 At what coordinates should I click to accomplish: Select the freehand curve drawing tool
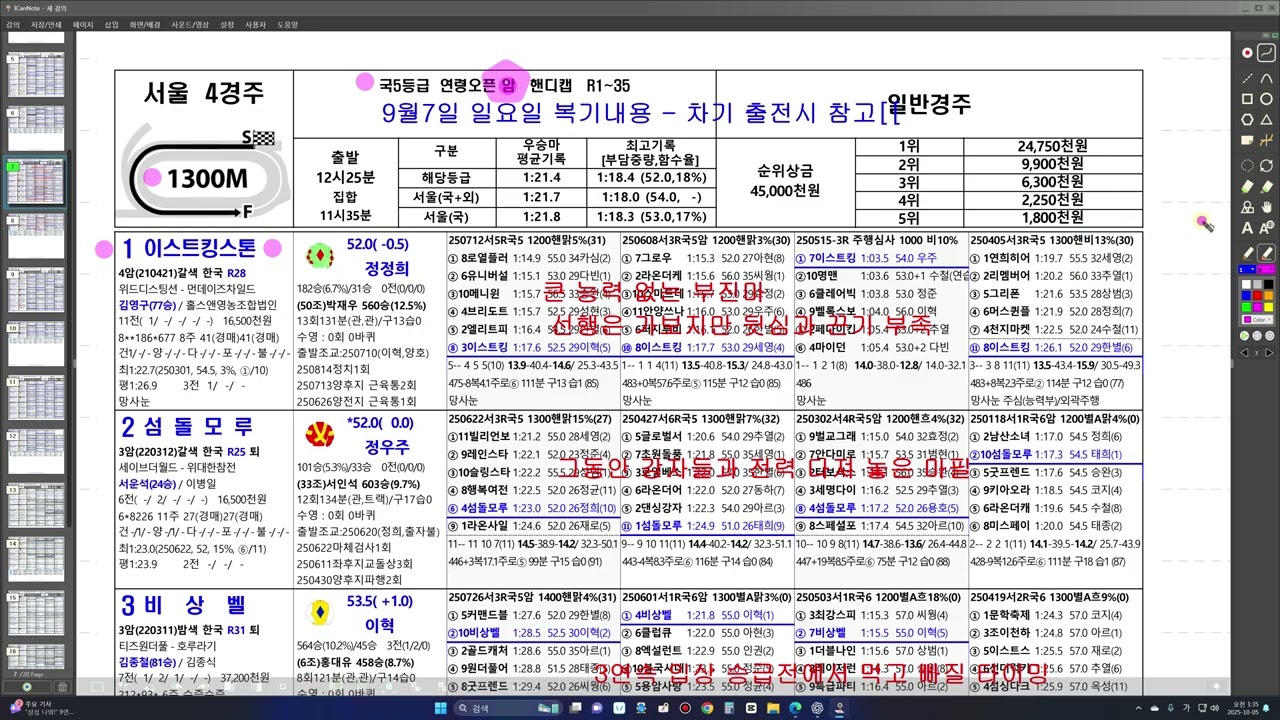(x=1266, y=52)
